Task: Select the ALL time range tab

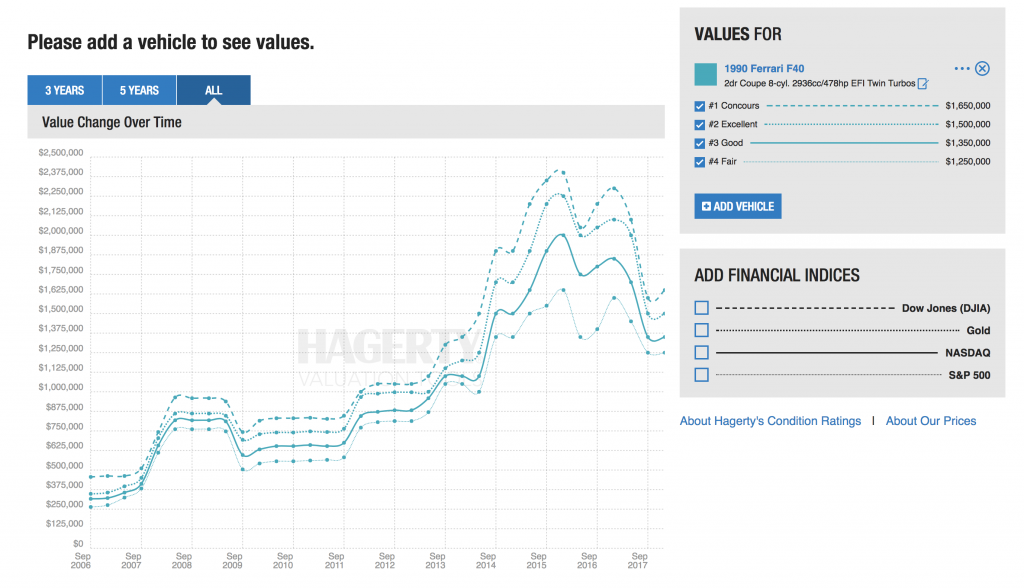Action: pos(214,90)
